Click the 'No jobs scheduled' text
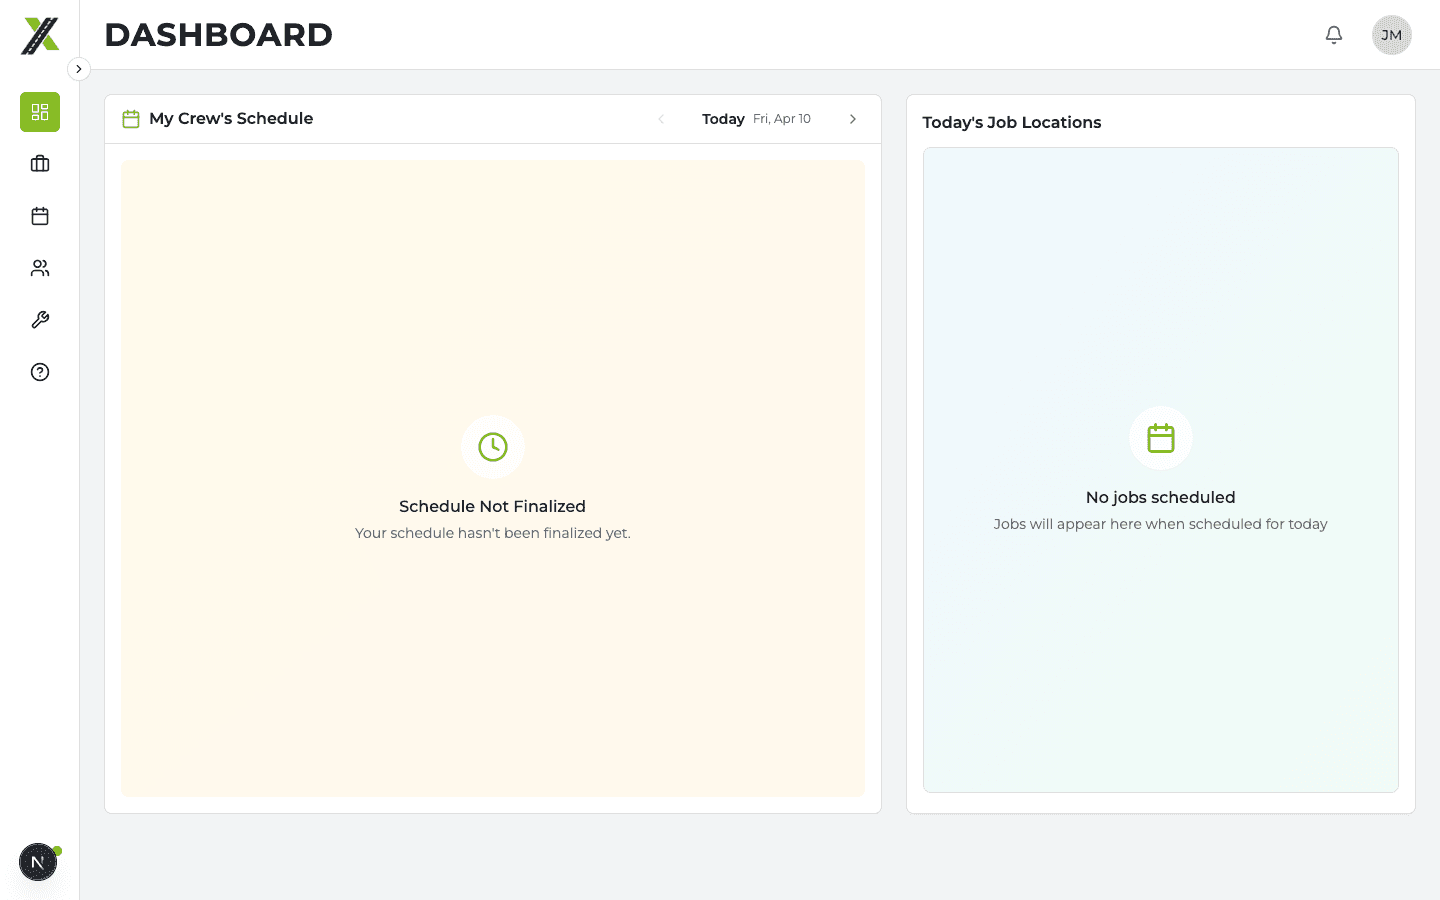Image resolution: width=1440 pixels, height=900 pixels. point(1161,497)
